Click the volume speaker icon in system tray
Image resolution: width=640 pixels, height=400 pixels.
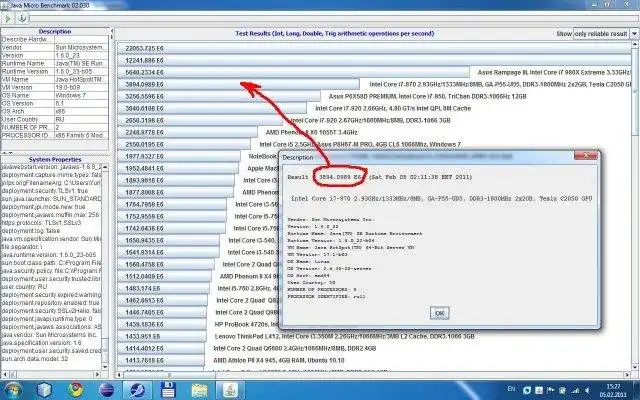coord(587,391)
